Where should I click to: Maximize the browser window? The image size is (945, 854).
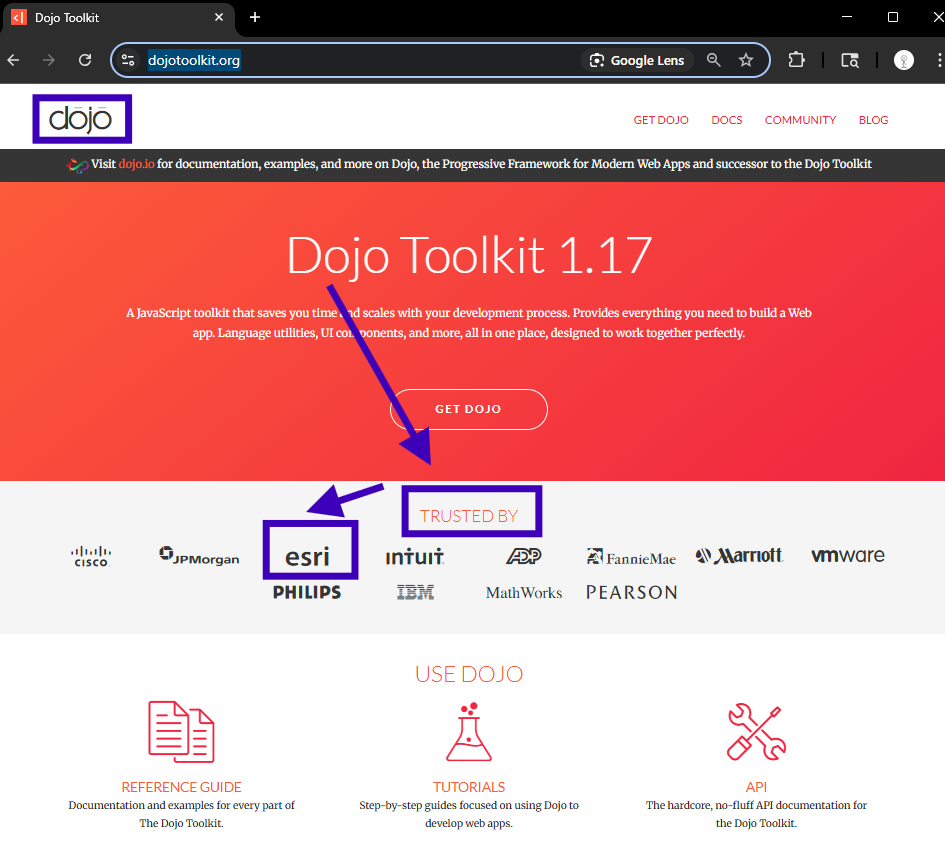(x=893, y=17)
